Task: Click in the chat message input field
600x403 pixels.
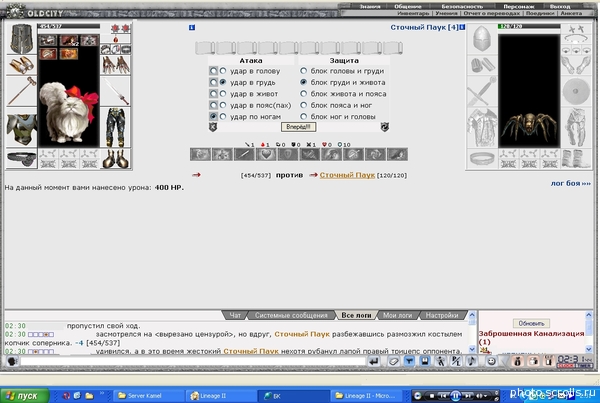Action: 192,361
